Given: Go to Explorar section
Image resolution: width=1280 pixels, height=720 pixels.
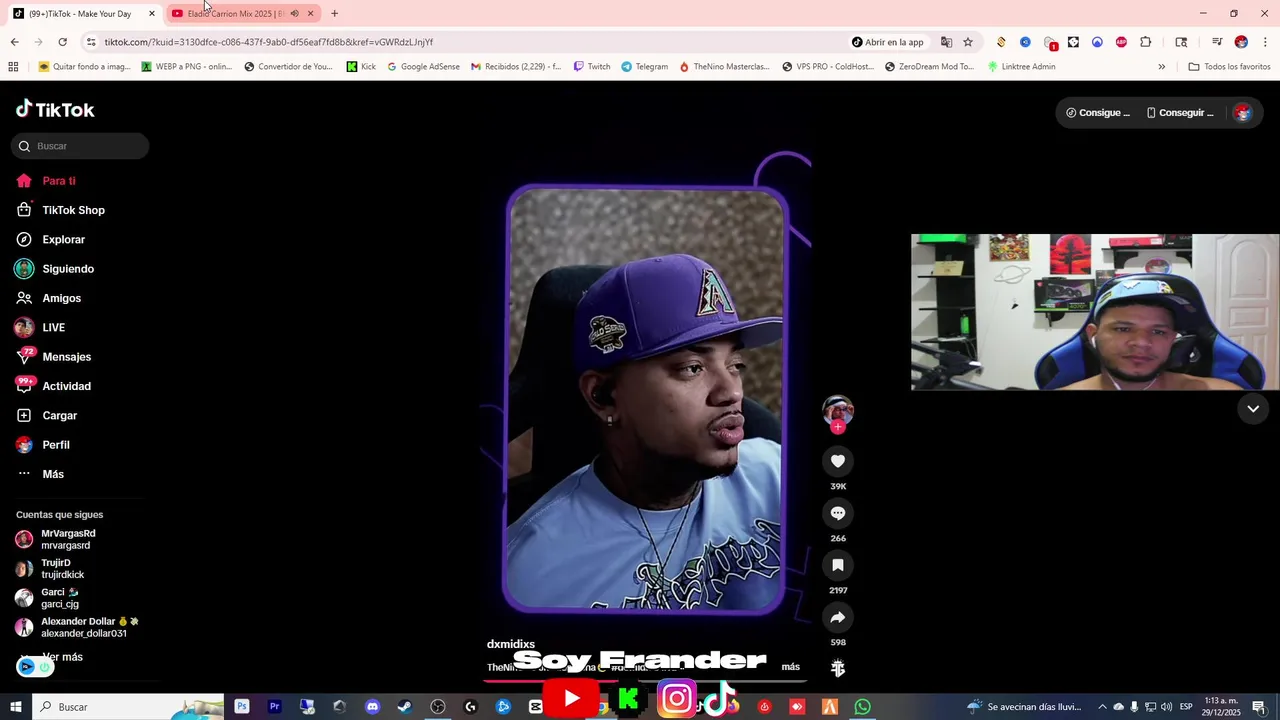Looking at the screenshot, I should tap(51, 240).
